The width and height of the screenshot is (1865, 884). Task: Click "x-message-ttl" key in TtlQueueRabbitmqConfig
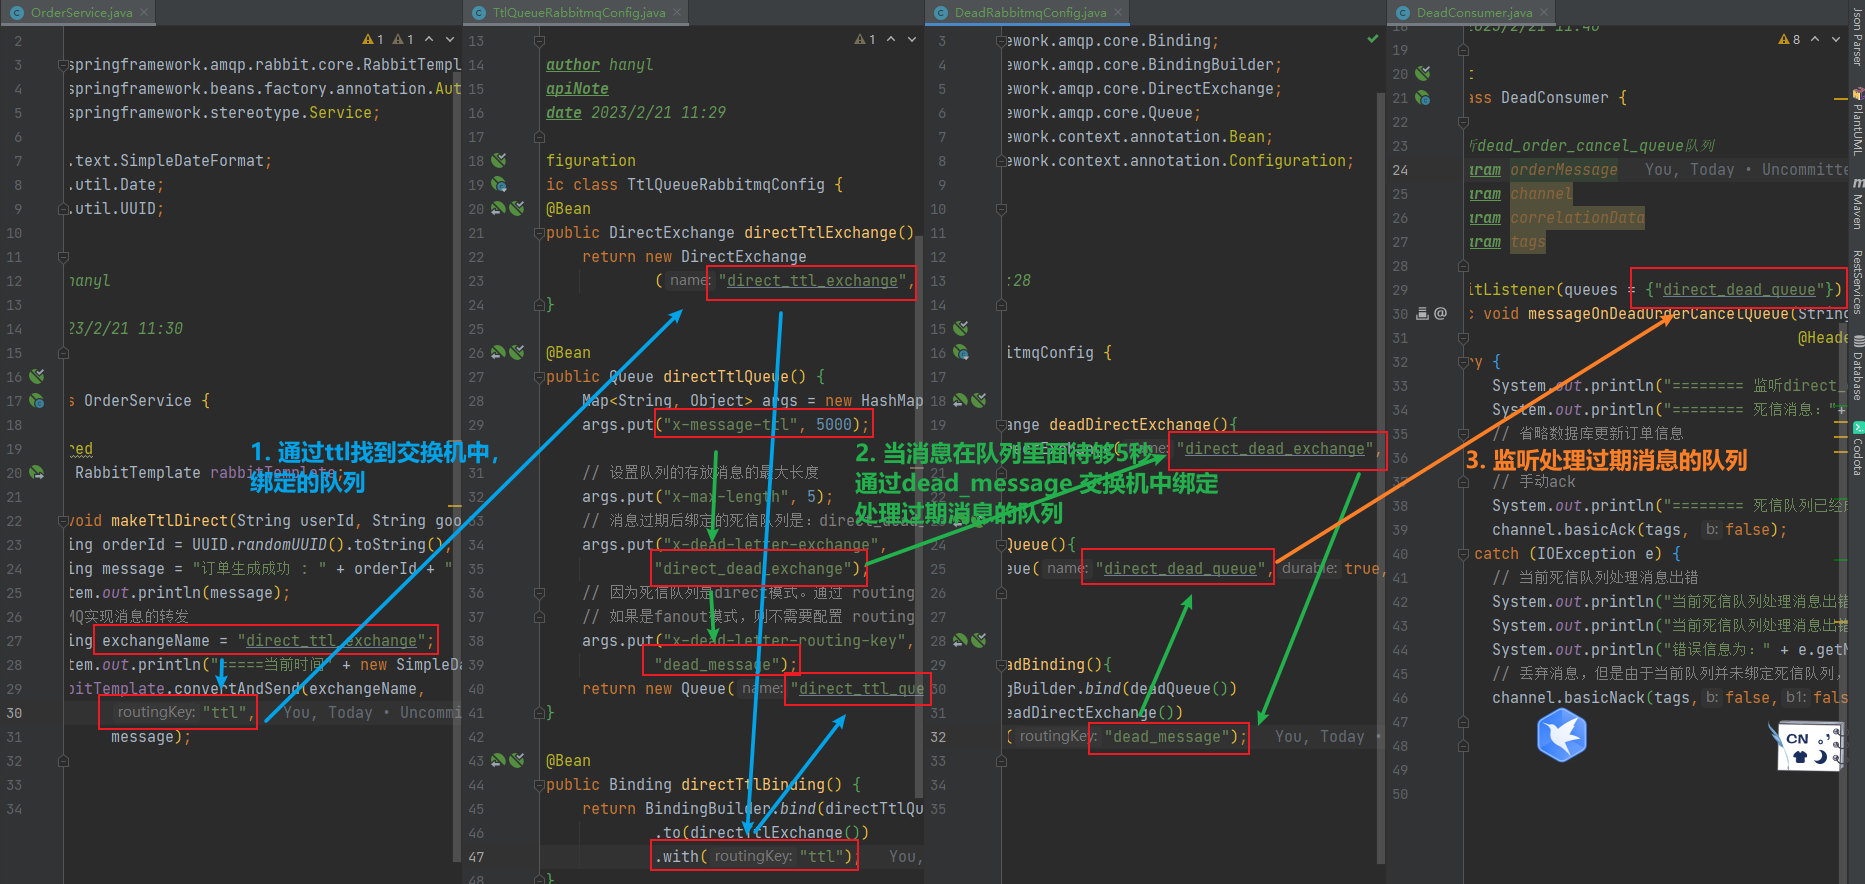pyautogui.click(x=734, y=425)
